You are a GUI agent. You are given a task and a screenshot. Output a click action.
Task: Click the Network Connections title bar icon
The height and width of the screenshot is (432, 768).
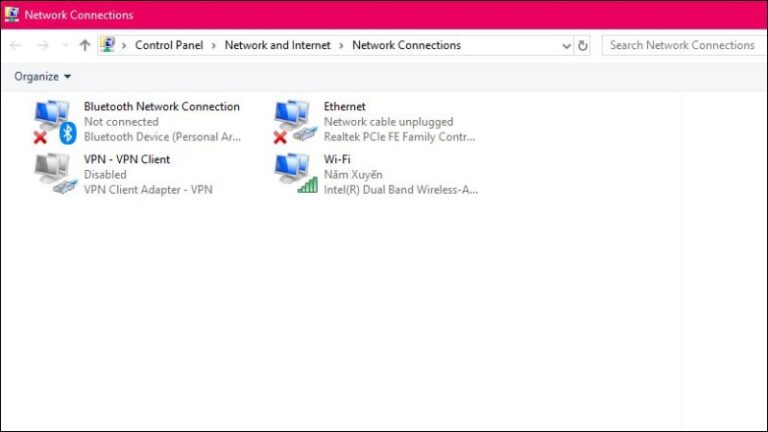[x=11, y=15]
